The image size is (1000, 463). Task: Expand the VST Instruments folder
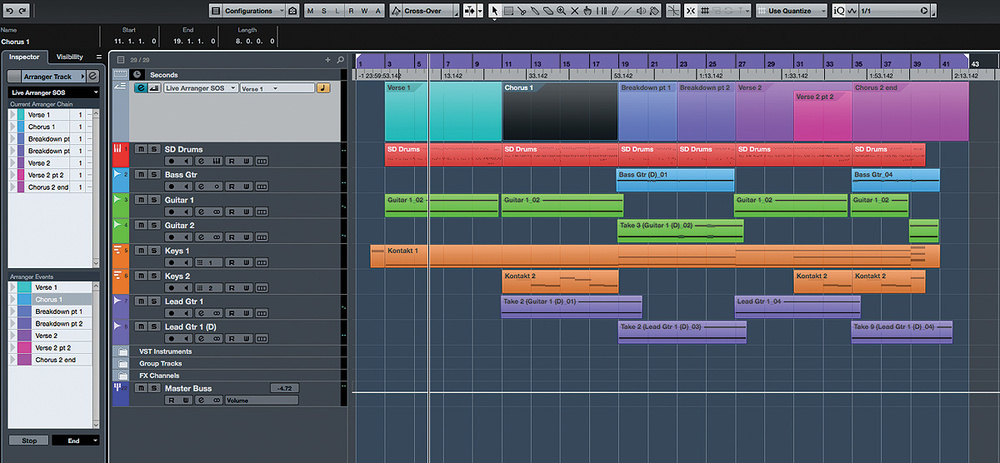coord(121,351)
